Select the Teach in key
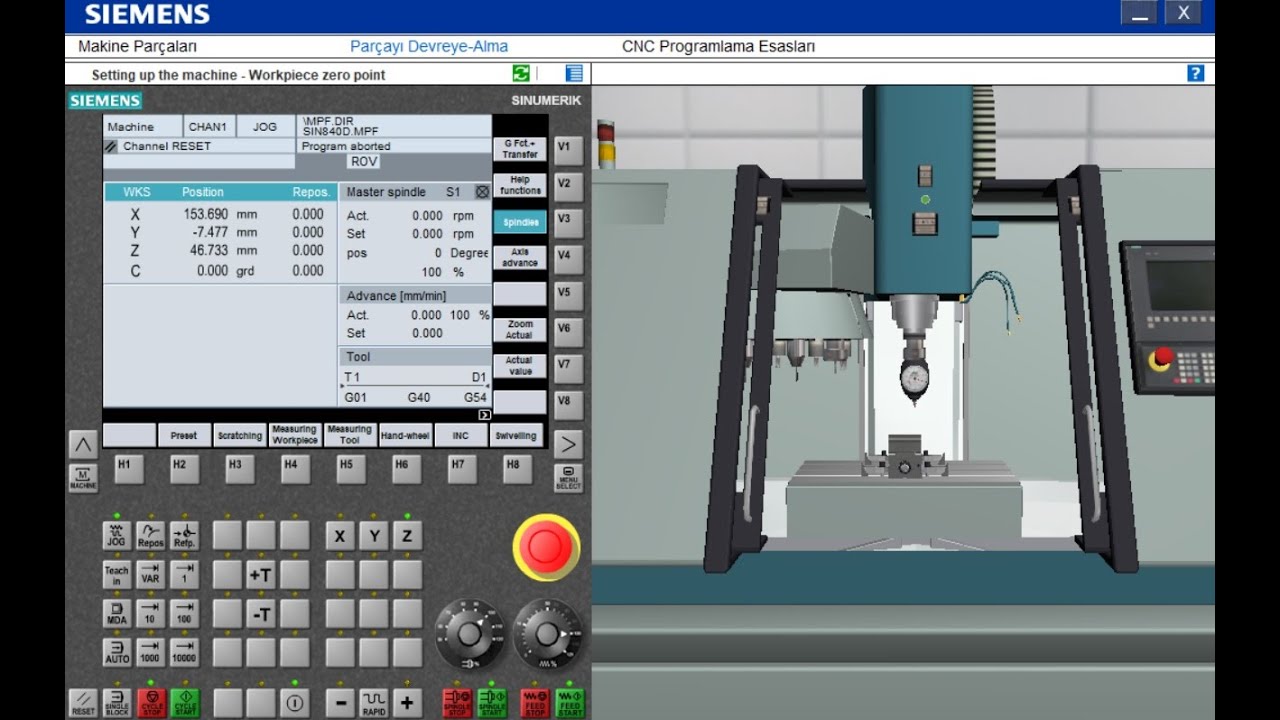The height and width of the screenshot is (720, 1280). coord(117,574)
